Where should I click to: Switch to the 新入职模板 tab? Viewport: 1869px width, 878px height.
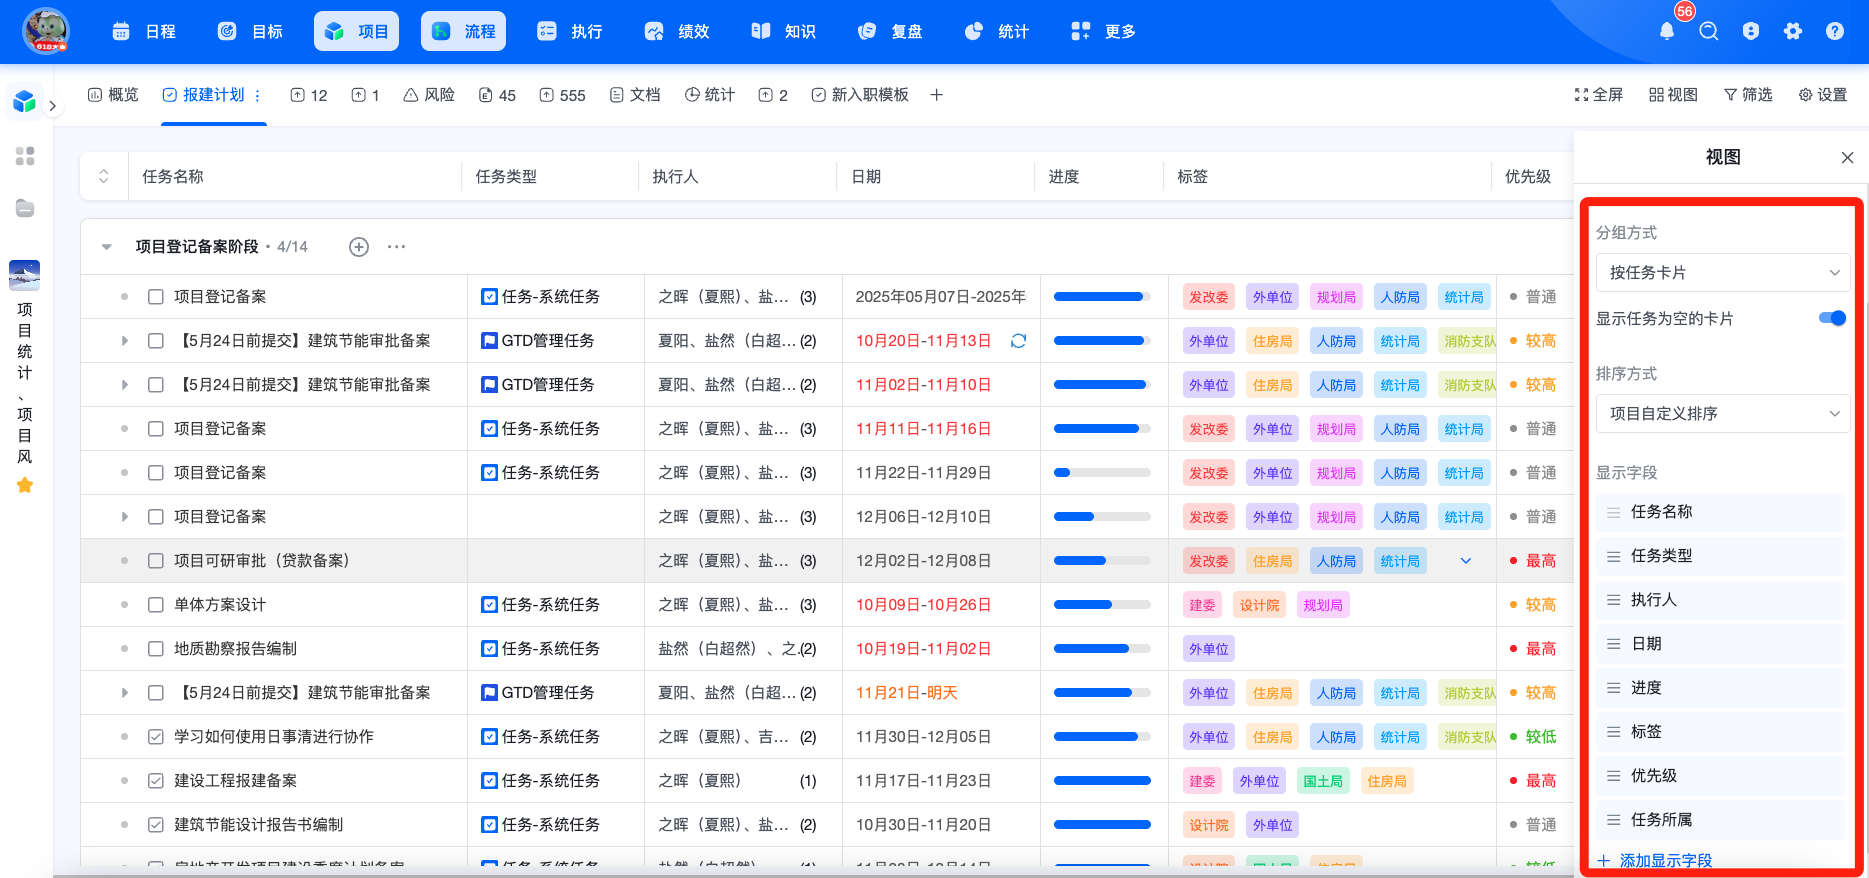pyautogui.click(x=860, y=95)
